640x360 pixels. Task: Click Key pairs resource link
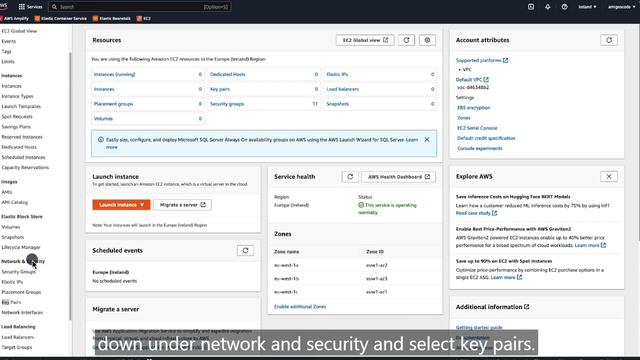click(x=220, y=89)
